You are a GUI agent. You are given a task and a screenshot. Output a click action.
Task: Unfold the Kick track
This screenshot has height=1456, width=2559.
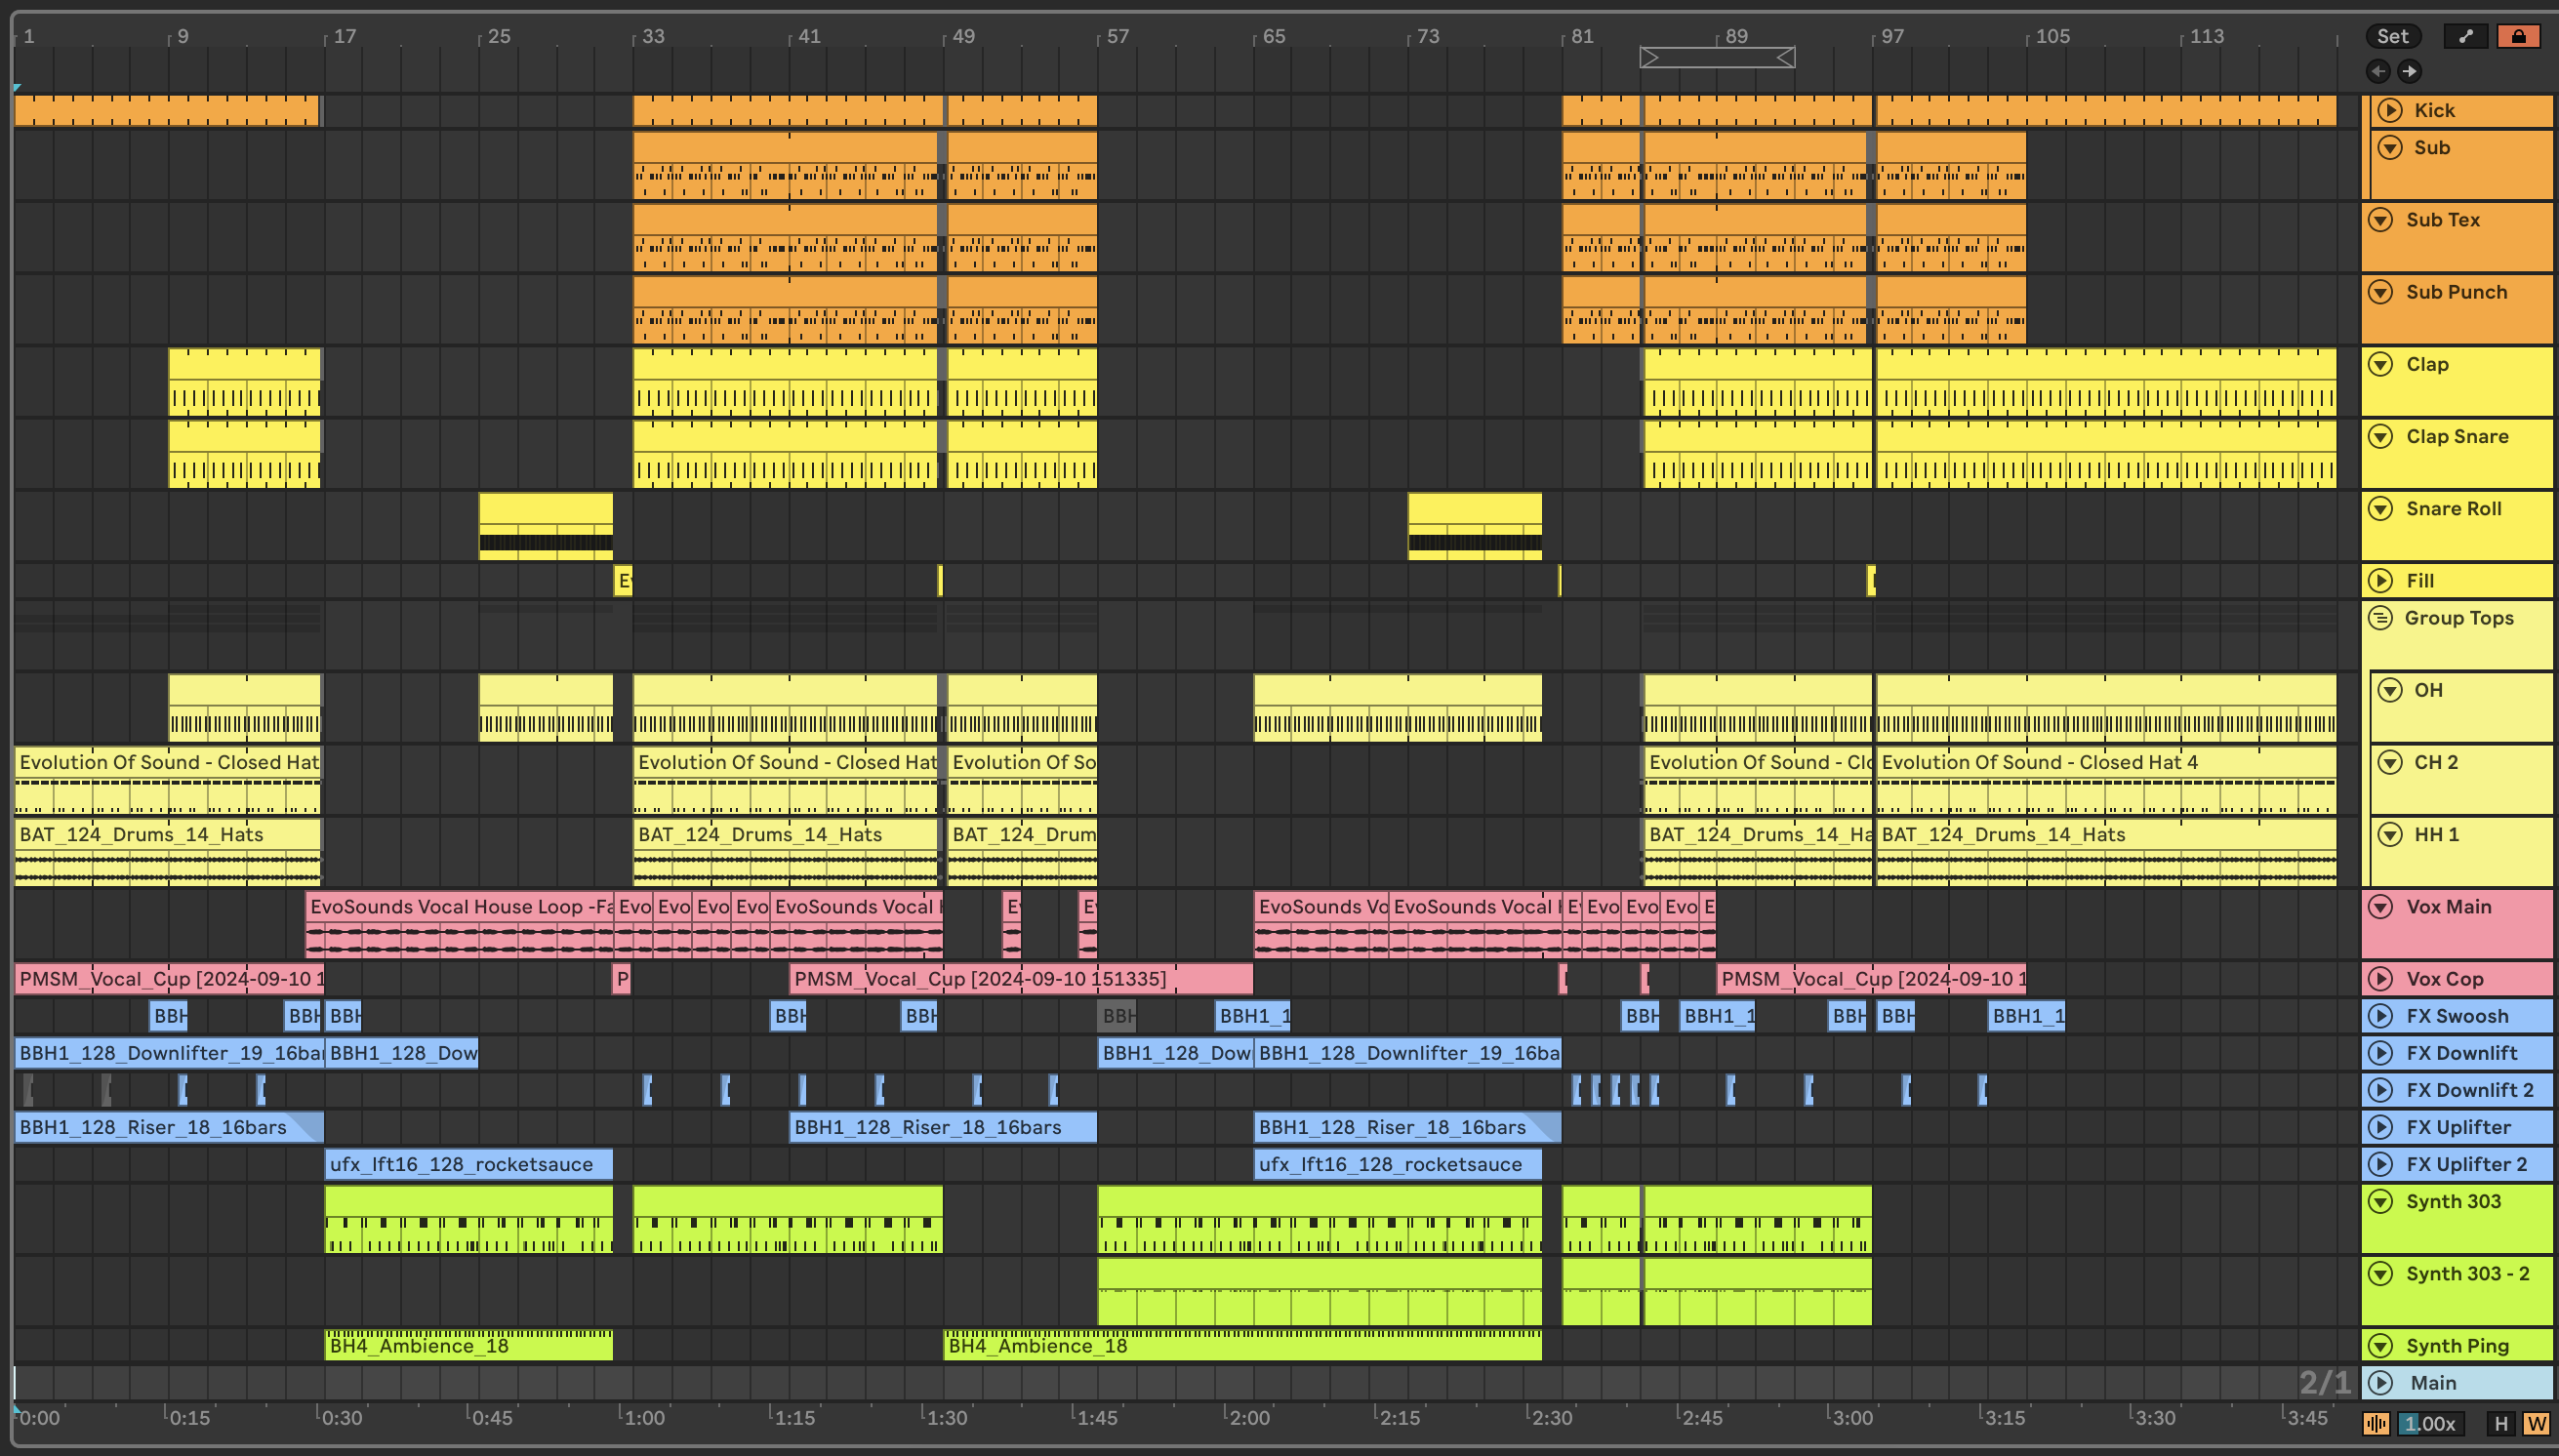pyautogui.click(x=2390, y=110)
